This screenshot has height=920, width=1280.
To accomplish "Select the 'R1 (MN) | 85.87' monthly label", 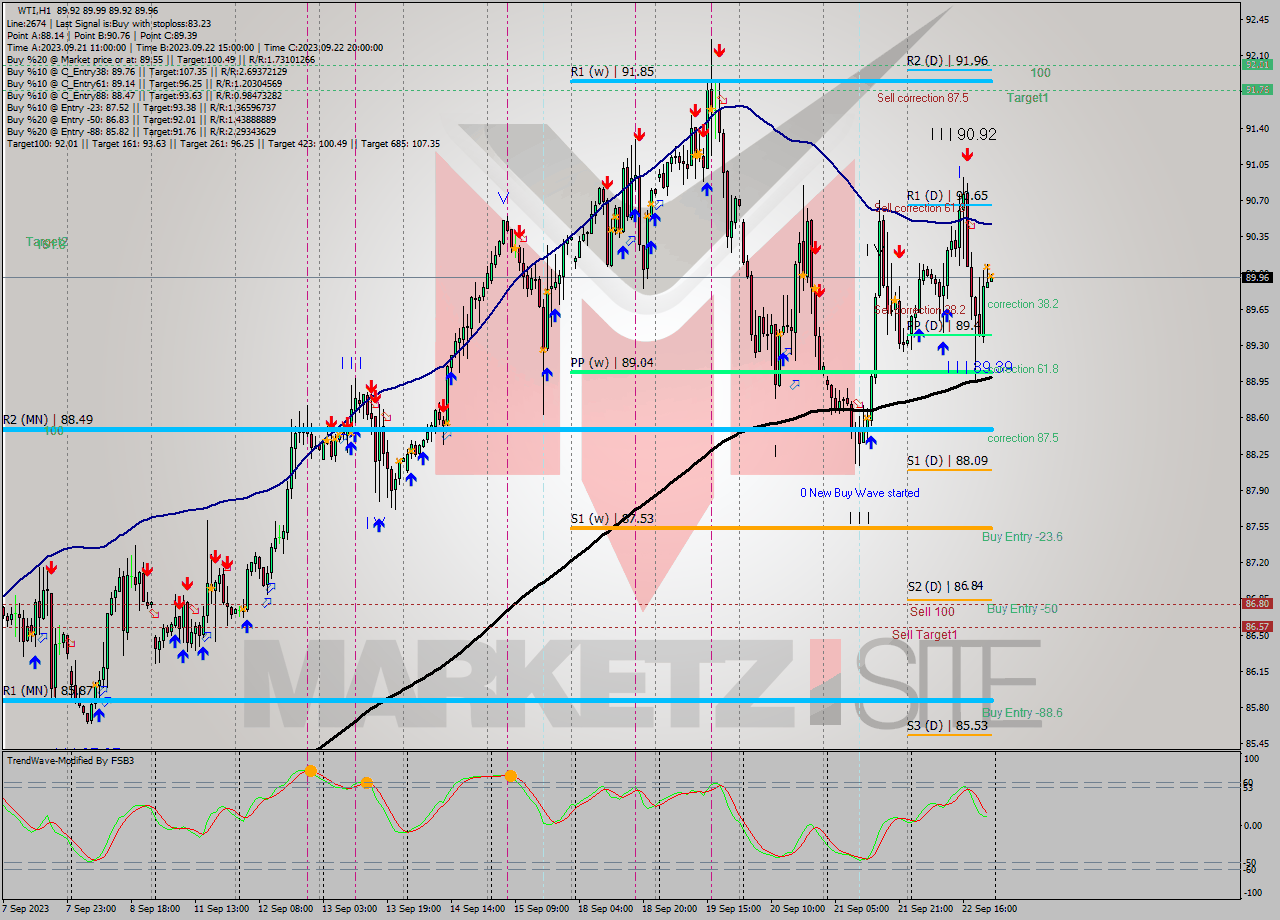I will [x=48, y=691].
